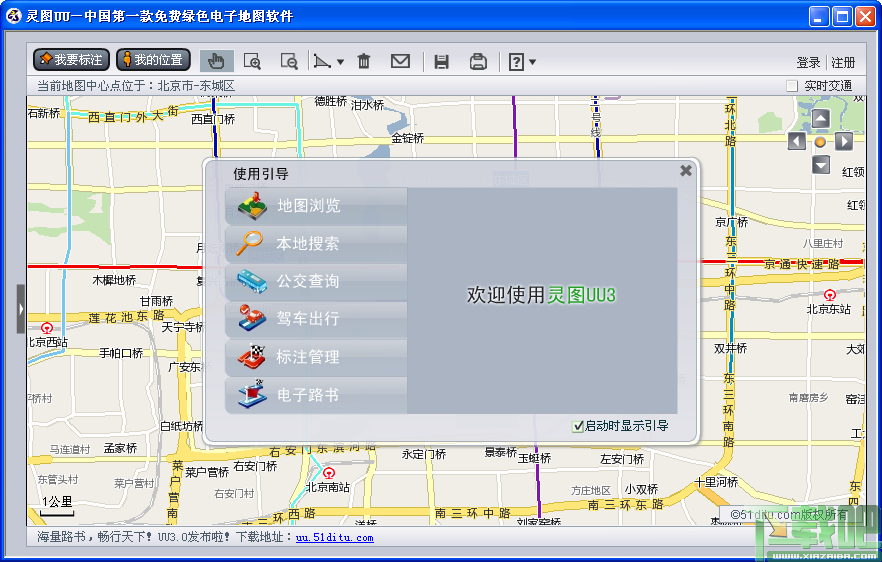Click the 德胜桥 map label
The height and width of the screenshot is (562, 882).
tap(330, 102)
